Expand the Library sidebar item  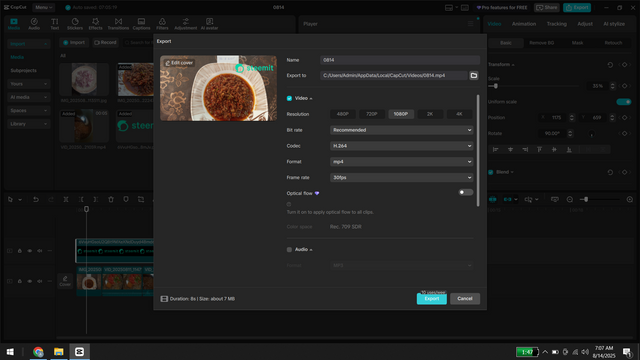click(28, 124)
